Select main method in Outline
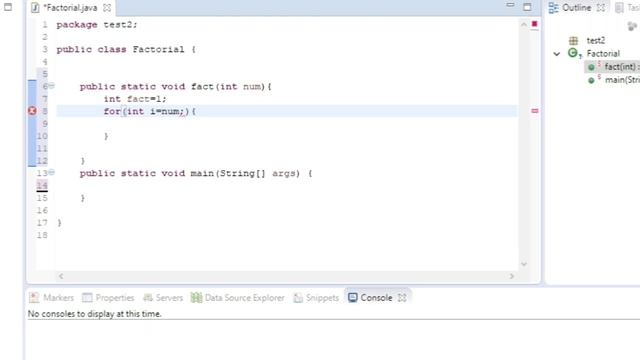This screenshot has width=640, height=360. coord(622,80)
